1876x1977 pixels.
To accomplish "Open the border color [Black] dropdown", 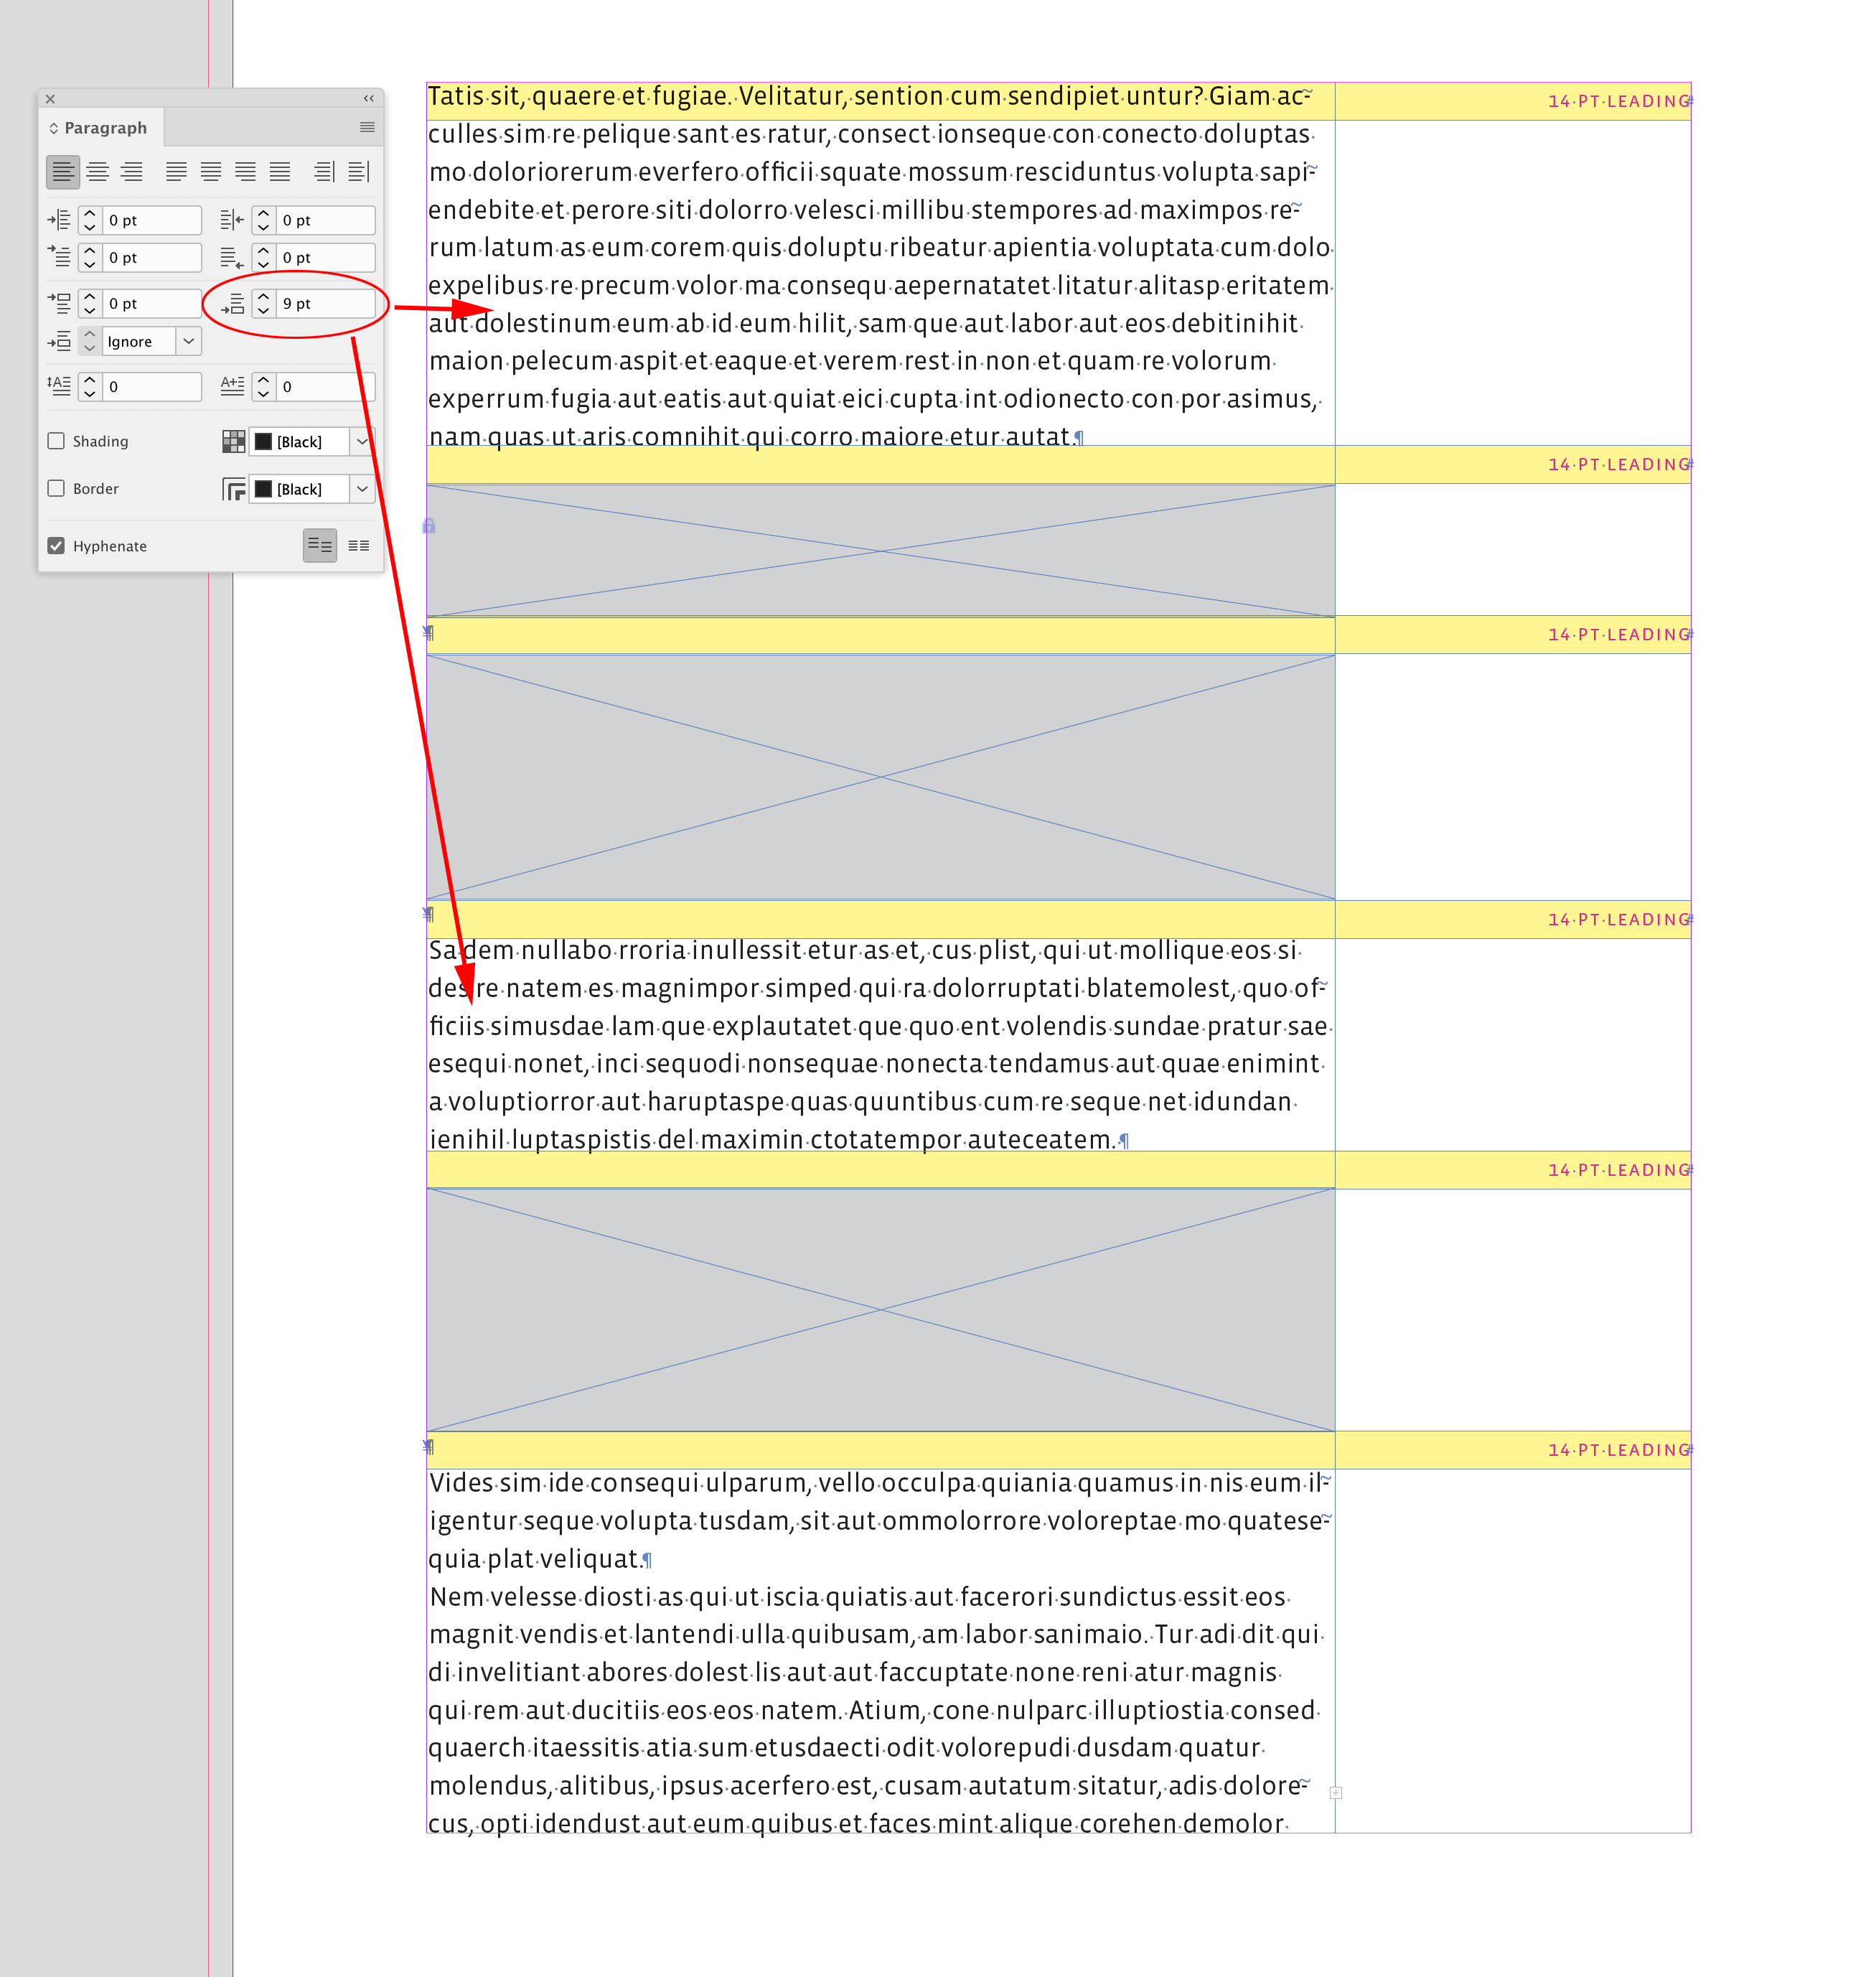I will [x=362, y=489].
